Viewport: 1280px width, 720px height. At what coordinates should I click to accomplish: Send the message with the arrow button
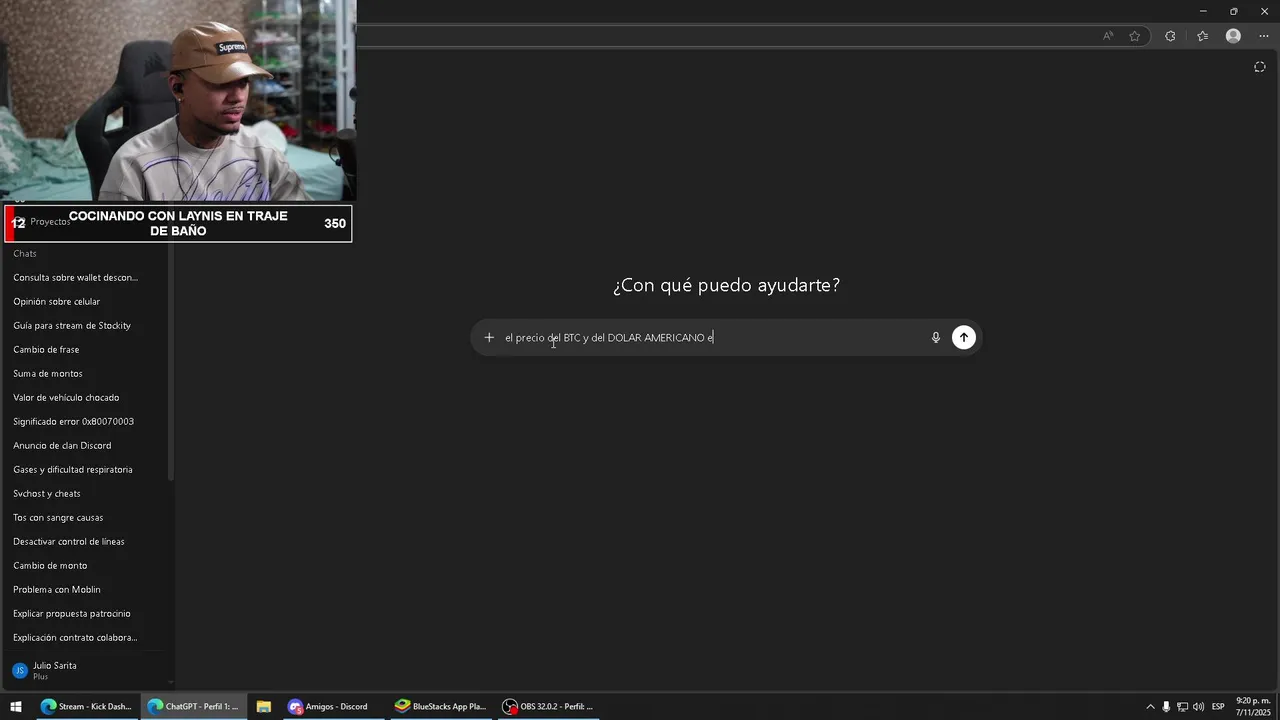(964, 338)
